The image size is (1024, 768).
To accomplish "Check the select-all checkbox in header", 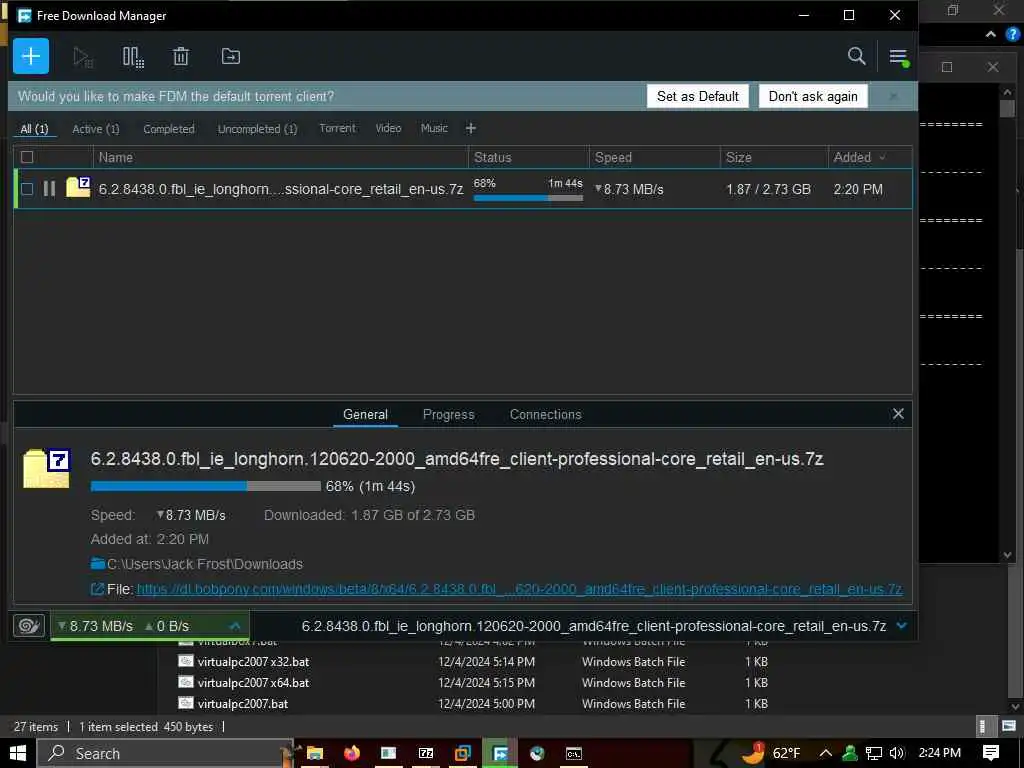I will [27, 157].
